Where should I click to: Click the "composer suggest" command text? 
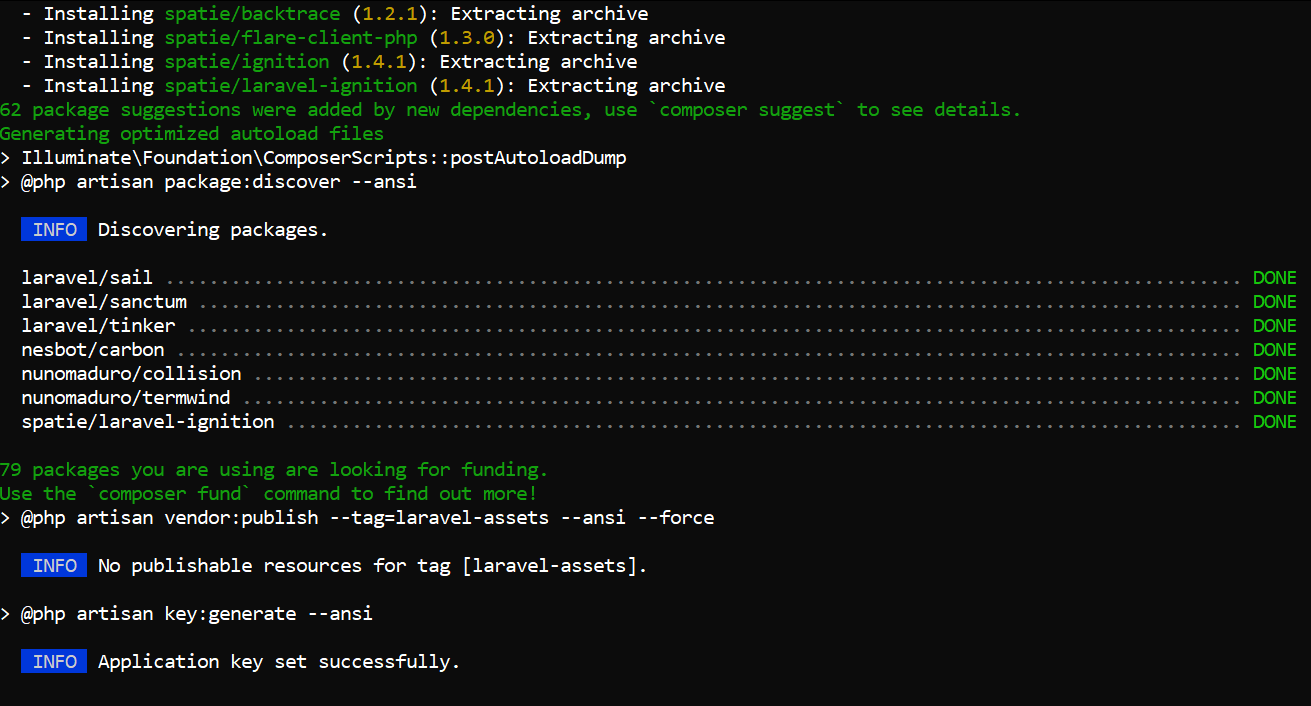pyautogui.click(x=753, y=110)
